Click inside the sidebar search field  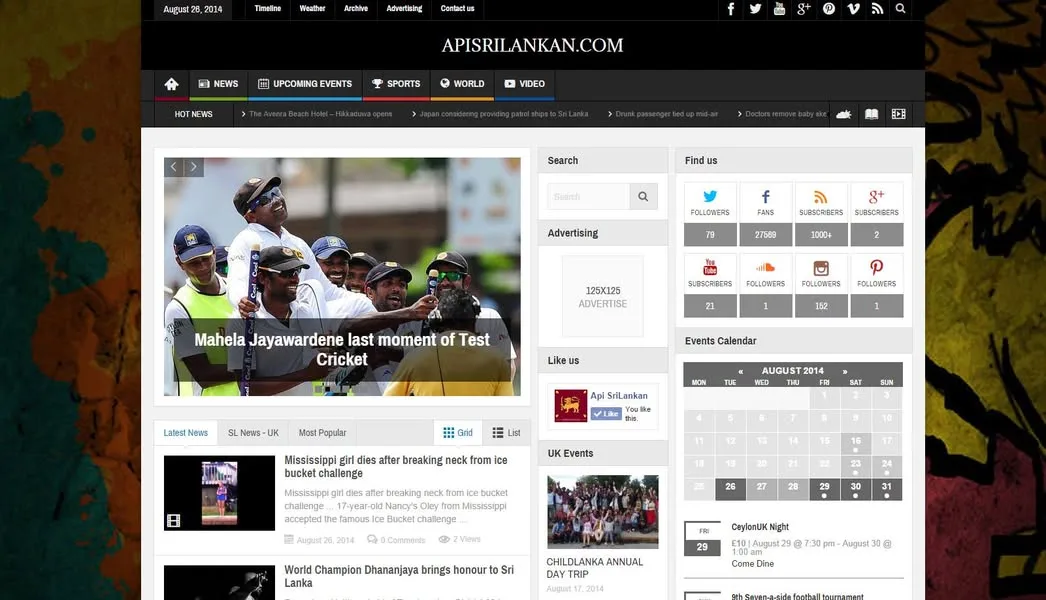tap(588, 196)
